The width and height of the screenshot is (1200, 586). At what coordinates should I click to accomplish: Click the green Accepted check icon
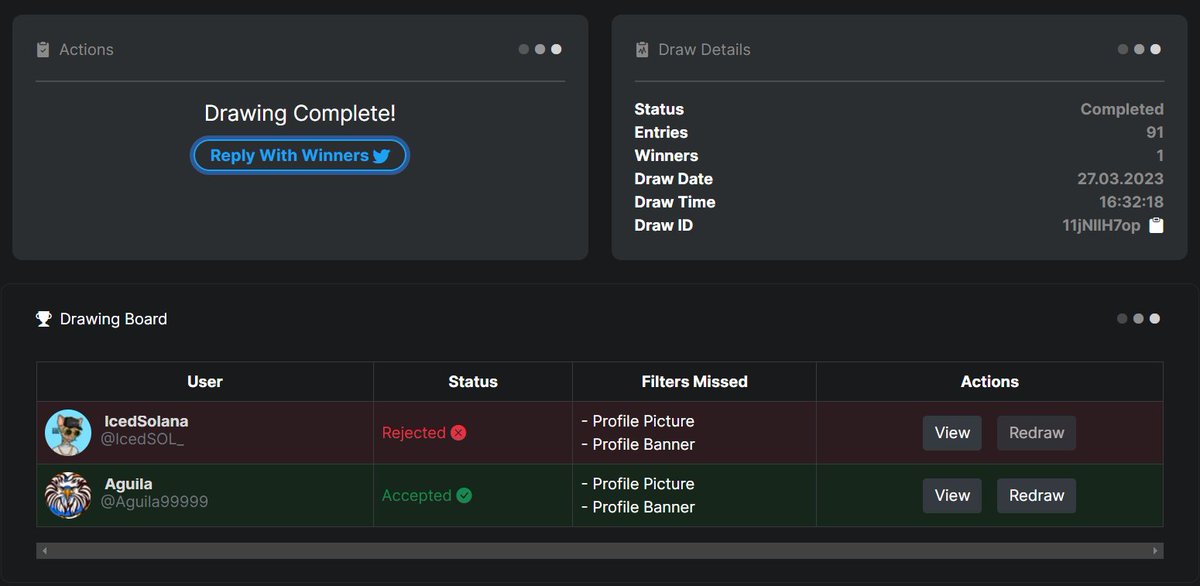click(464, 495)
